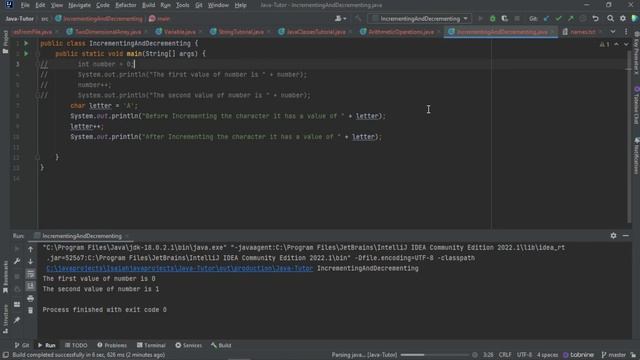Show hidden editor tabs with the chevron

pyautogui.click(x=613, y=32)
